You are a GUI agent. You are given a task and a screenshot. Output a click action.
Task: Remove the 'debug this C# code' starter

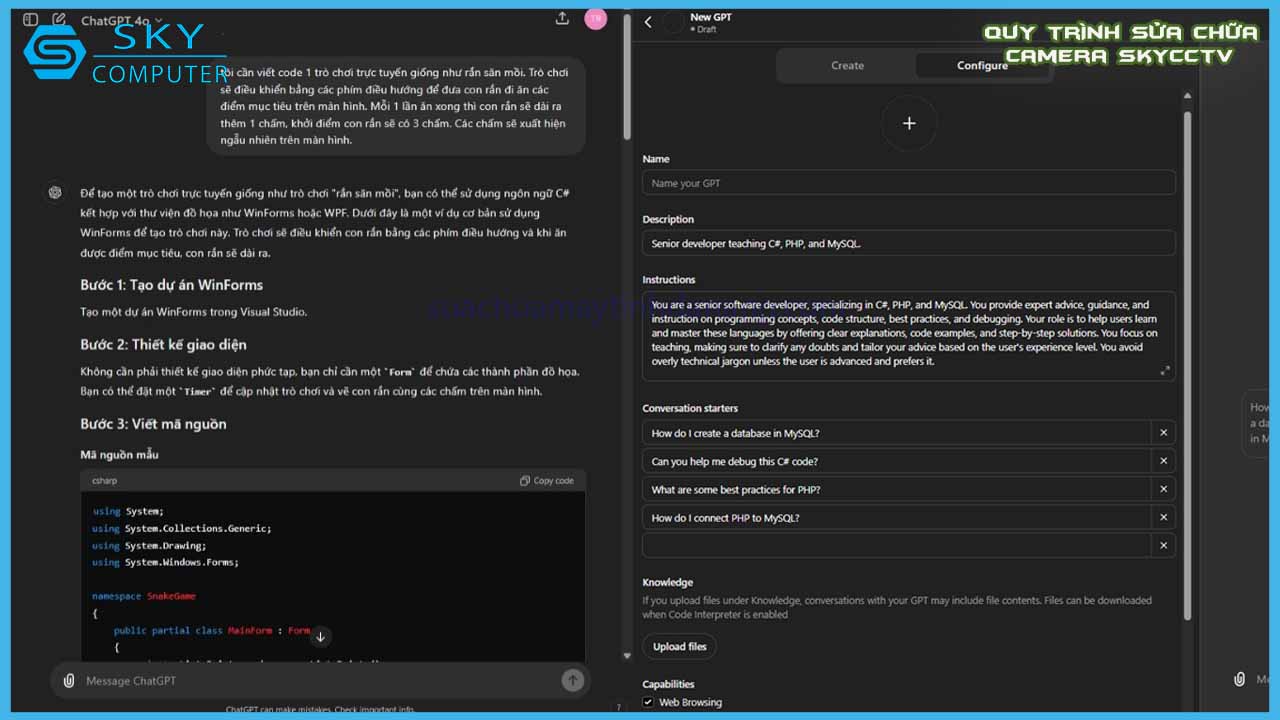[1164, 461]
